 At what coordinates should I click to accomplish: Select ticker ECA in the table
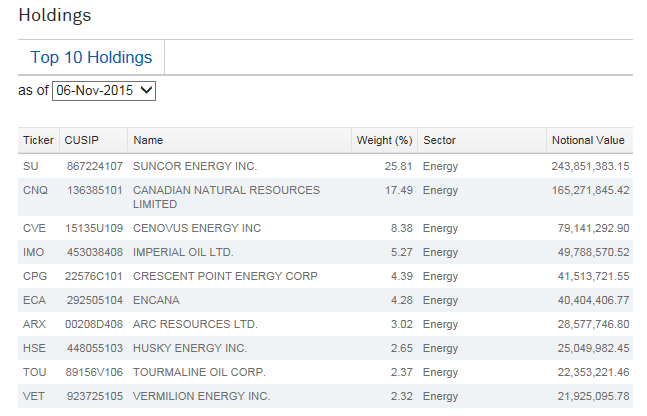pyautogui.click(x=34, y=300)
